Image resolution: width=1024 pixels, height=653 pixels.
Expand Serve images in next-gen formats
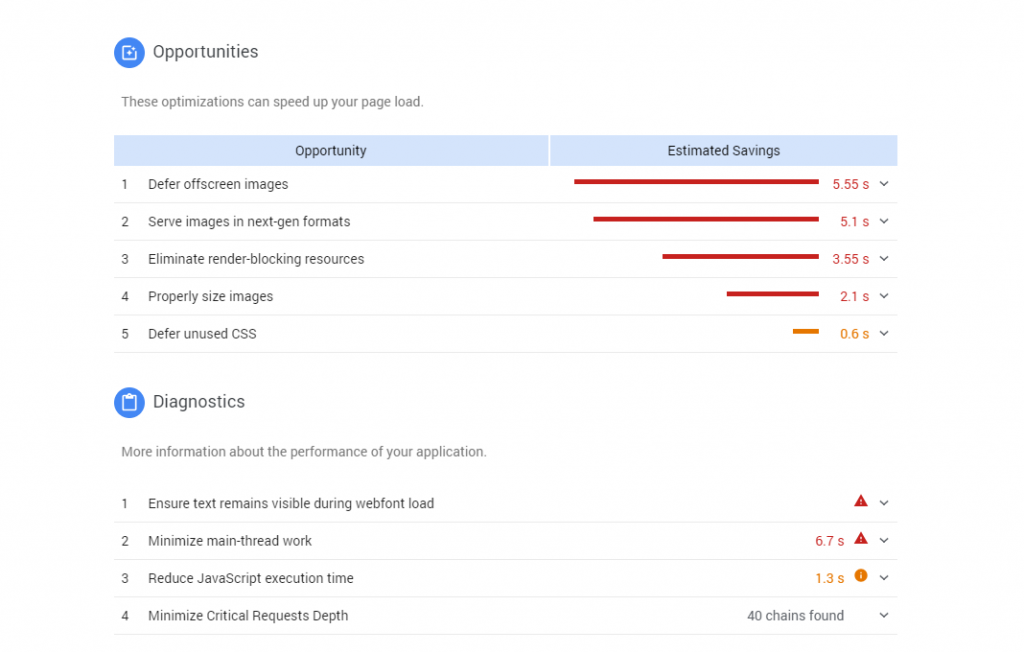coord(883,221)
